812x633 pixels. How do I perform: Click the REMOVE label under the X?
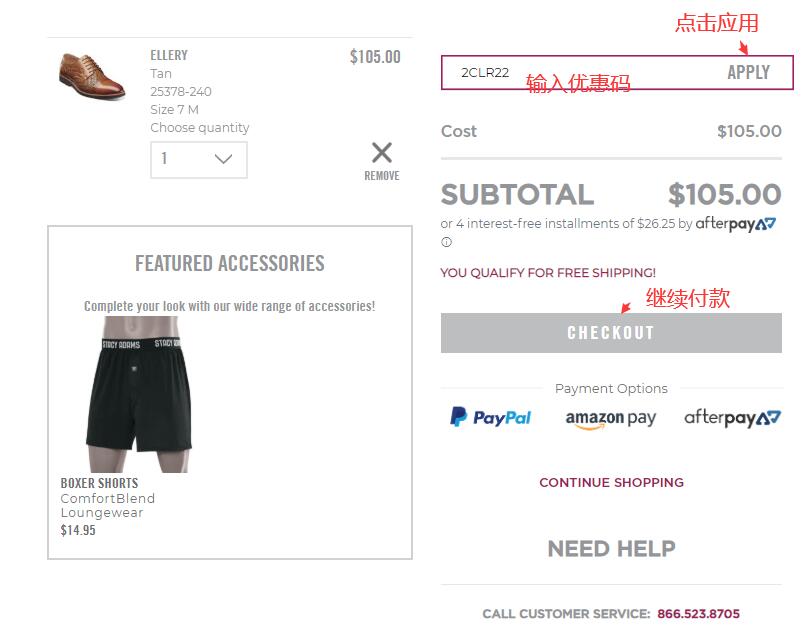click(382, 176)
